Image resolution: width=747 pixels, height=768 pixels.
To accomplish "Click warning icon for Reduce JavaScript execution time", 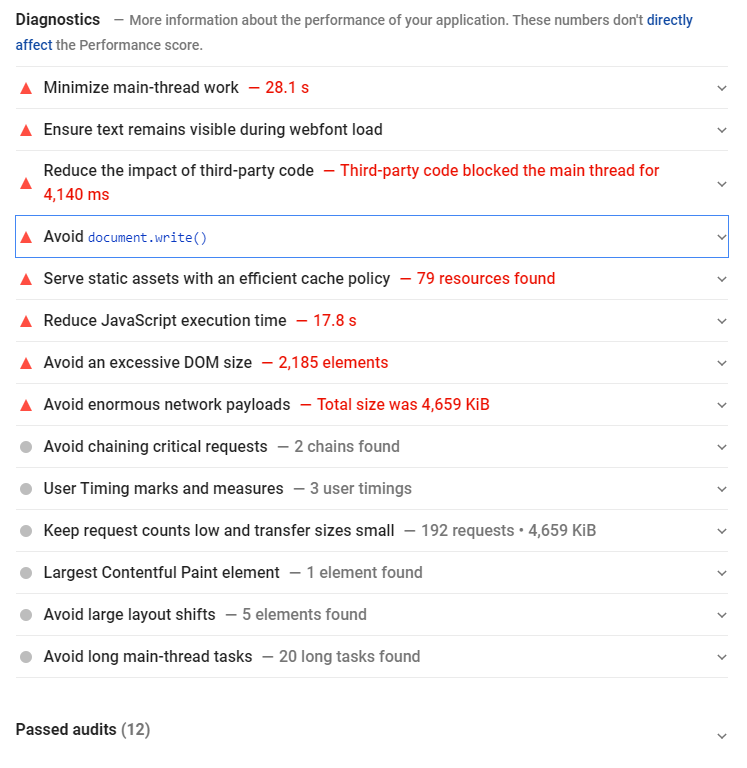I will [x=26, y=321].
